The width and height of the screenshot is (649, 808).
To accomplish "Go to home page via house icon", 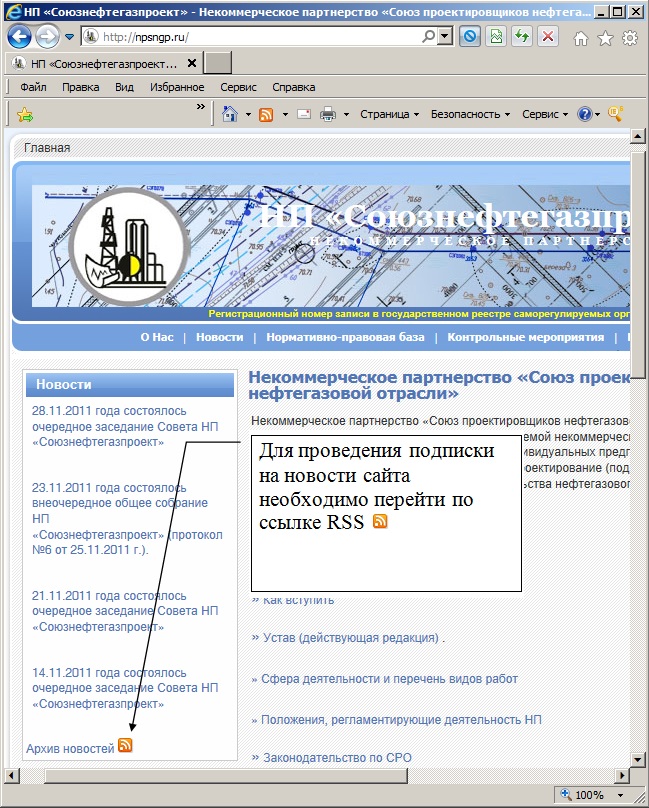I will click(x=581, y=38).
